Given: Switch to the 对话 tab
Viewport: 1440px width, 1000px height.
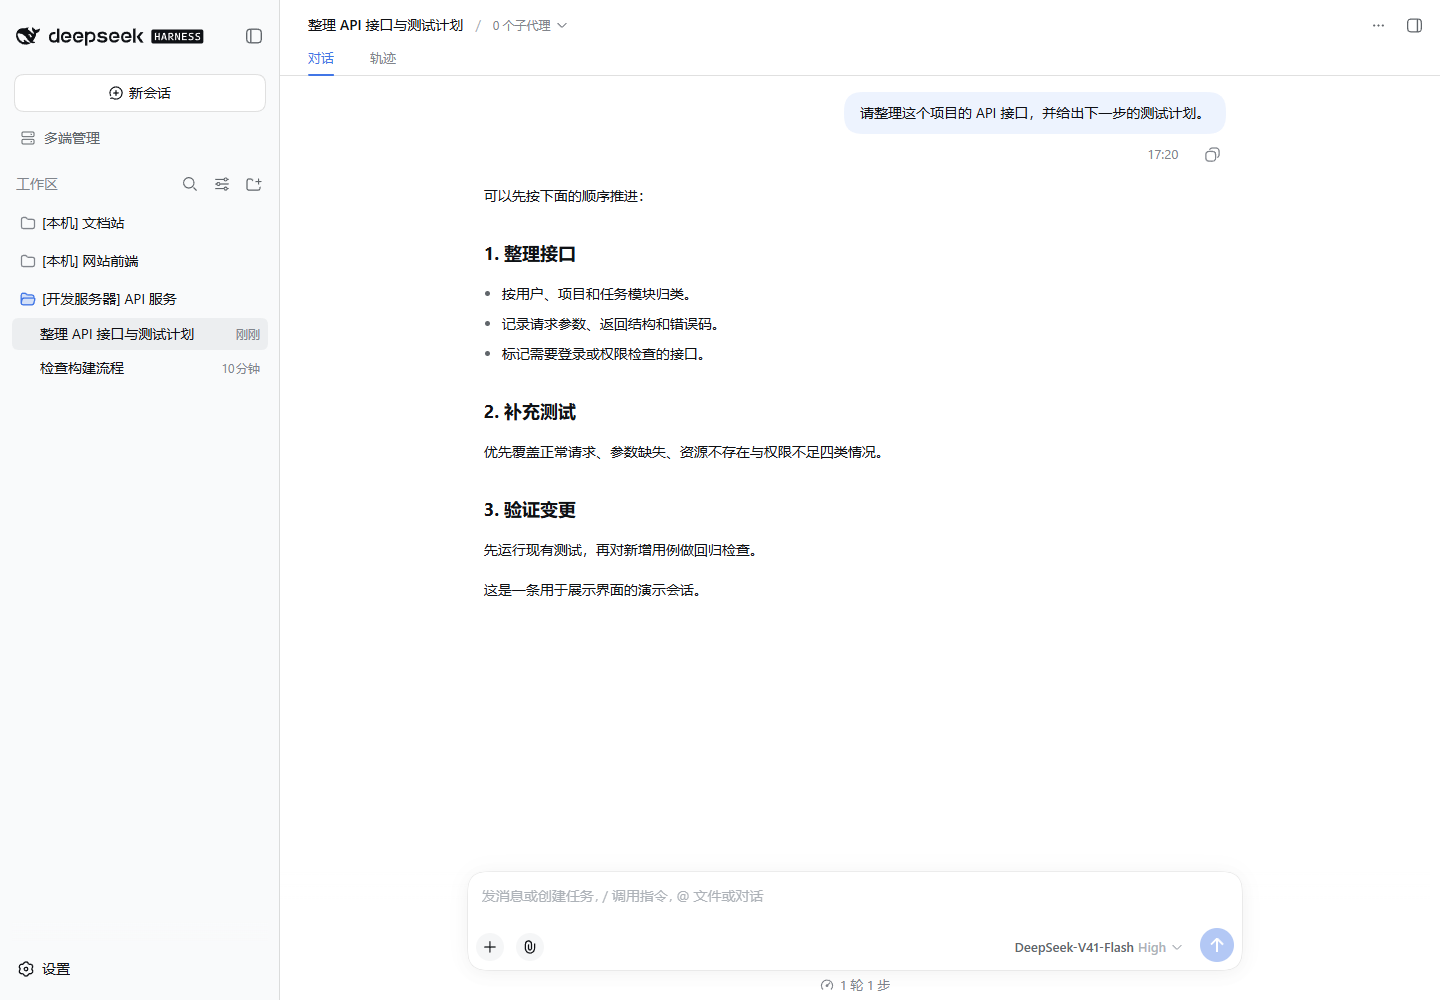Looking at the screenshot, I should click(321, 58).
